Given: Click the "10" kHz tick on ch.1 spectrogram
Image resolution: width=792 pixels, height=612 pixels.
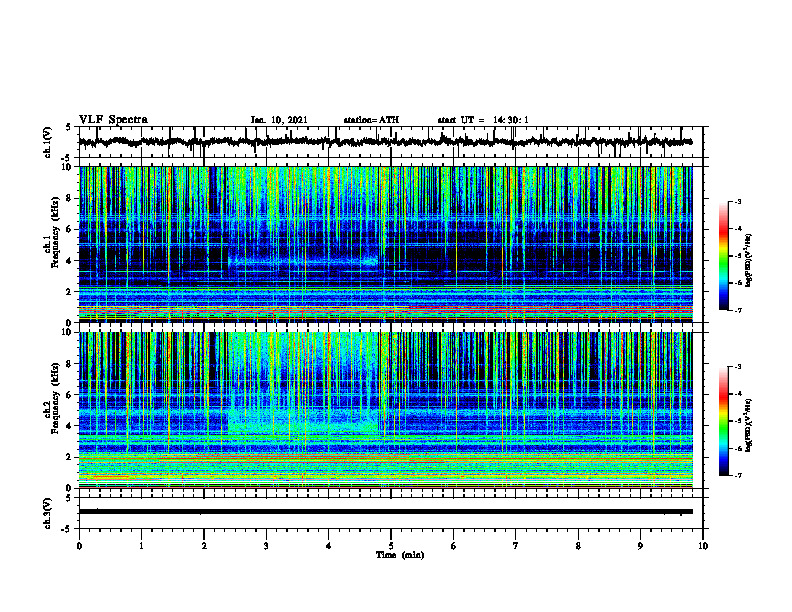Looking at the screenshot, I should (x=69, y=167).
